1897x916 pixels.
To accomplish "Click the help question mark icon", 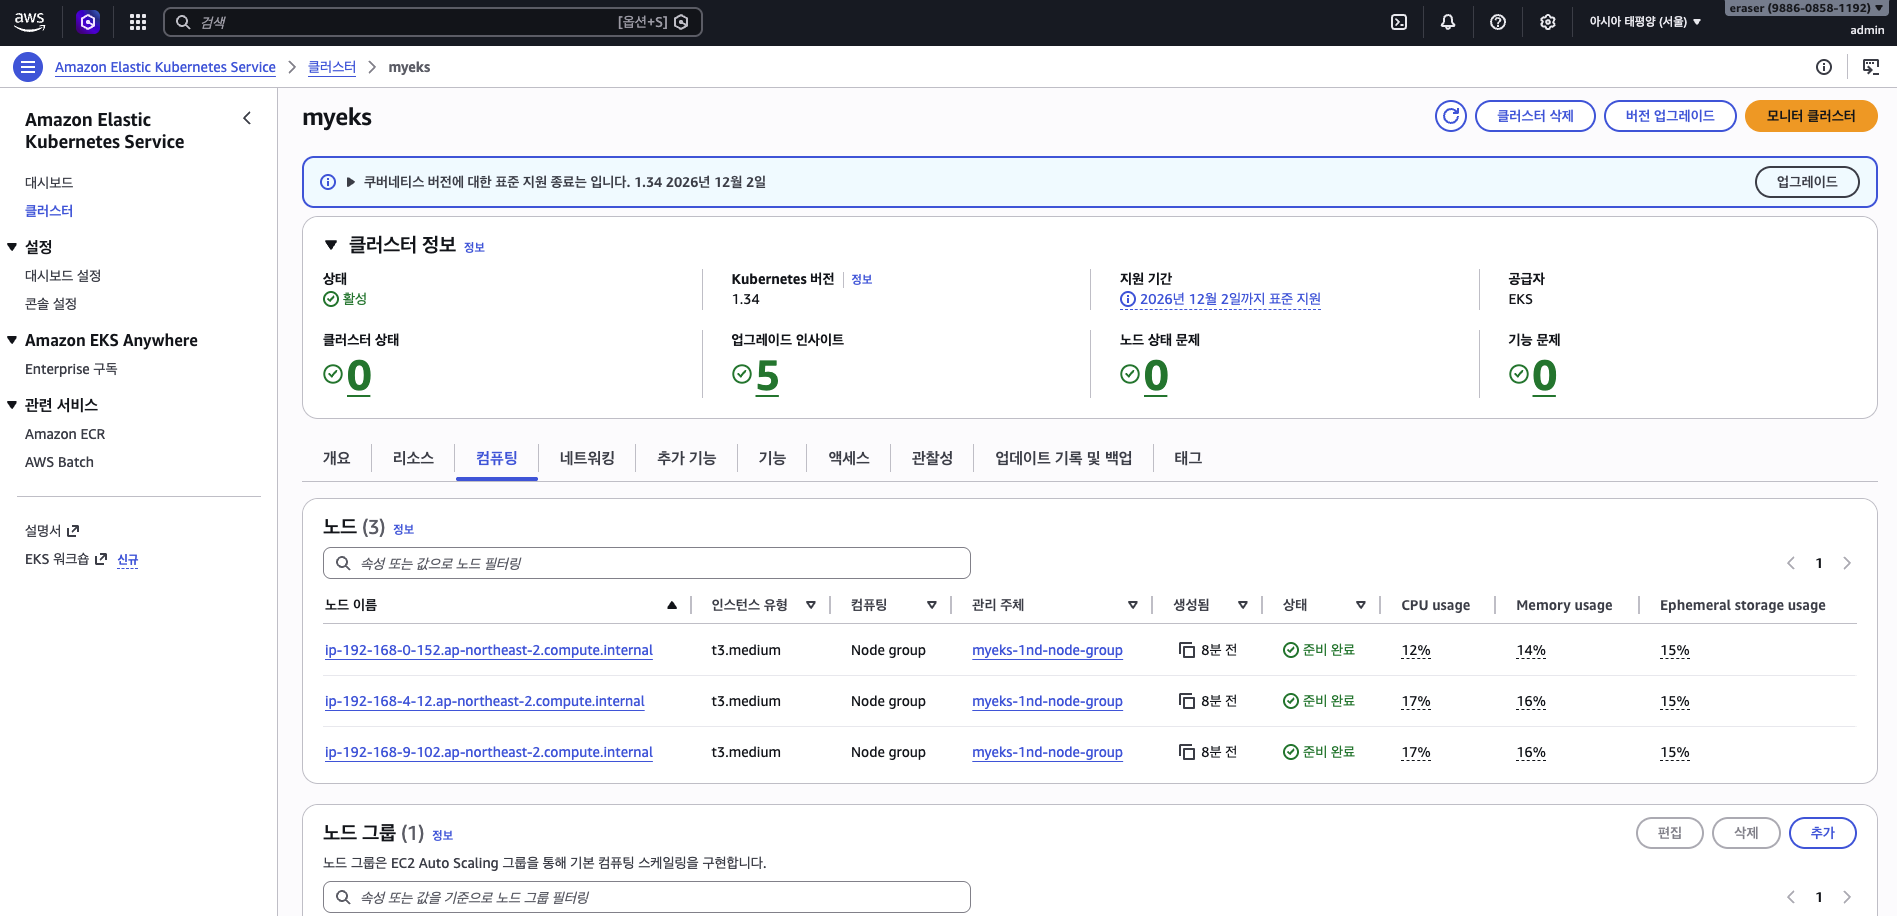I will pos(1498,22).
